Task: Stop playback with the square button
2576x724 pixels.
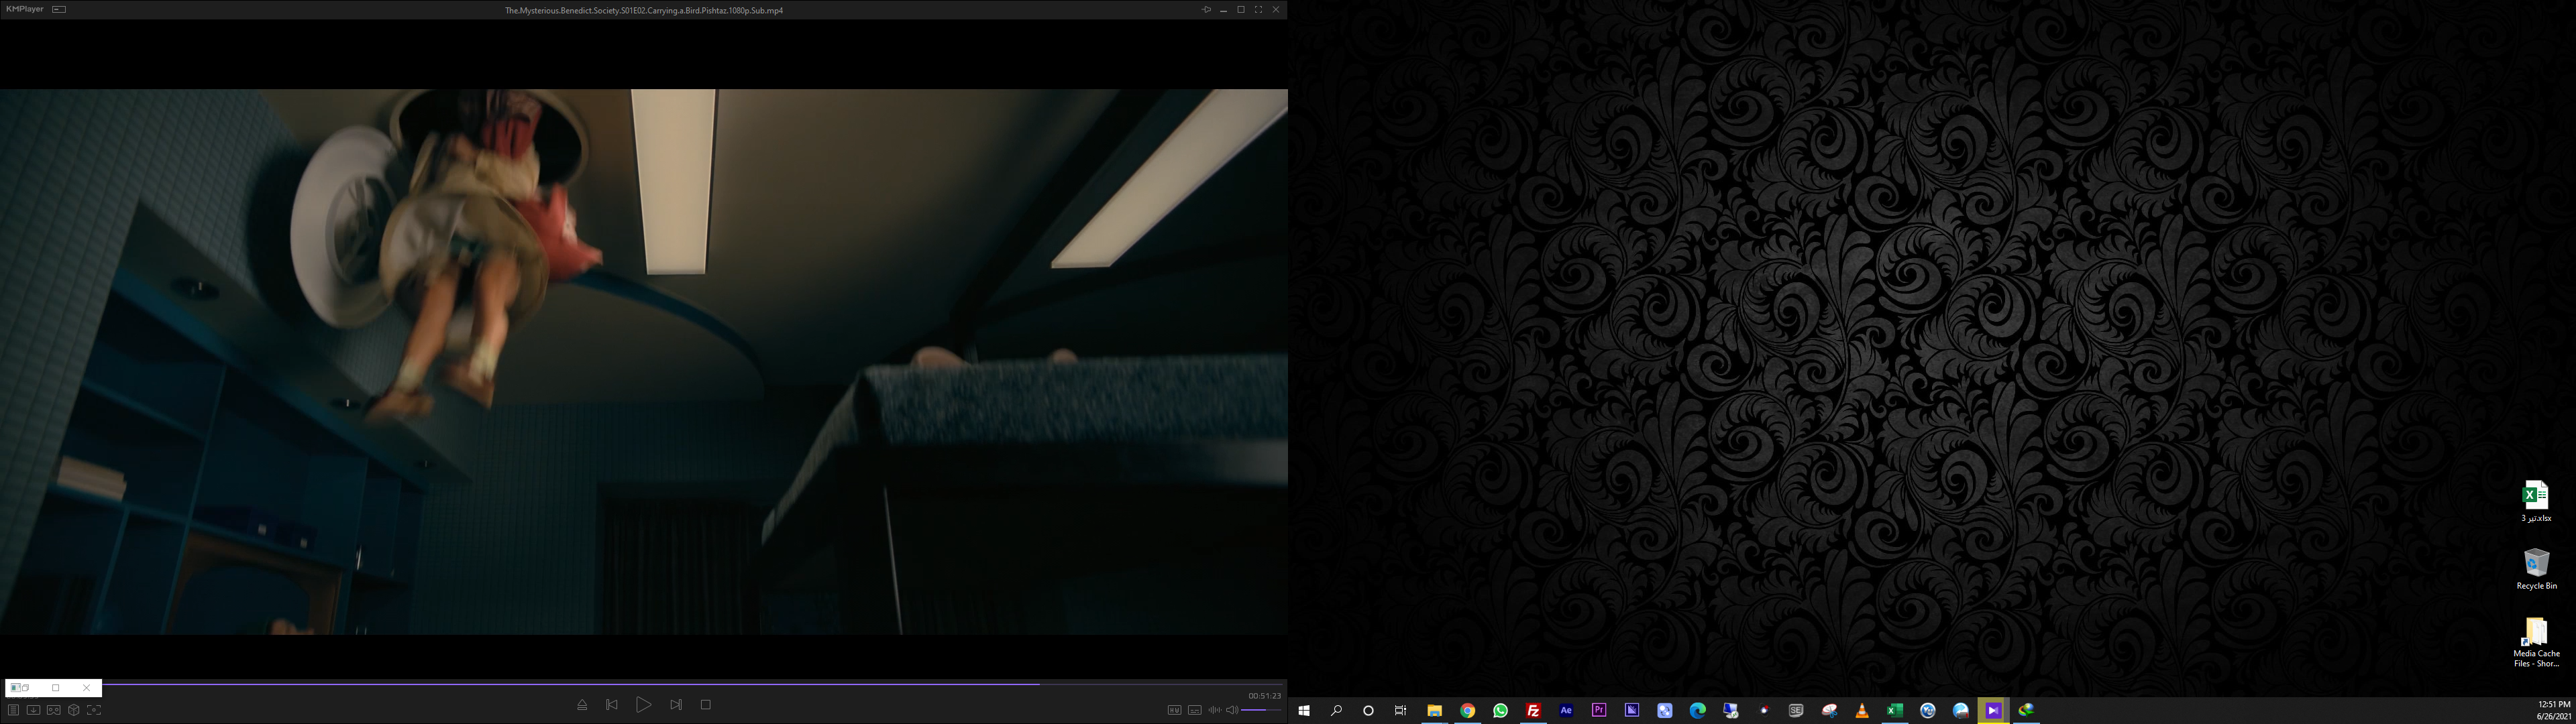Action: (706, 705)
